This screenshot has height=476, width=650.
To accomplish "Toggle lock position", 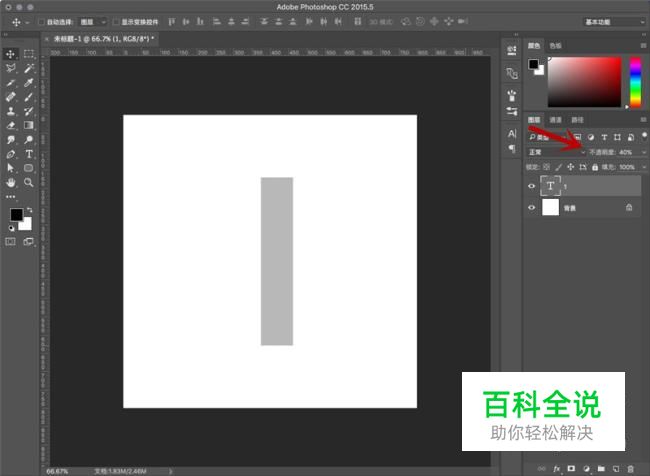I will click(x=571, y=167).
